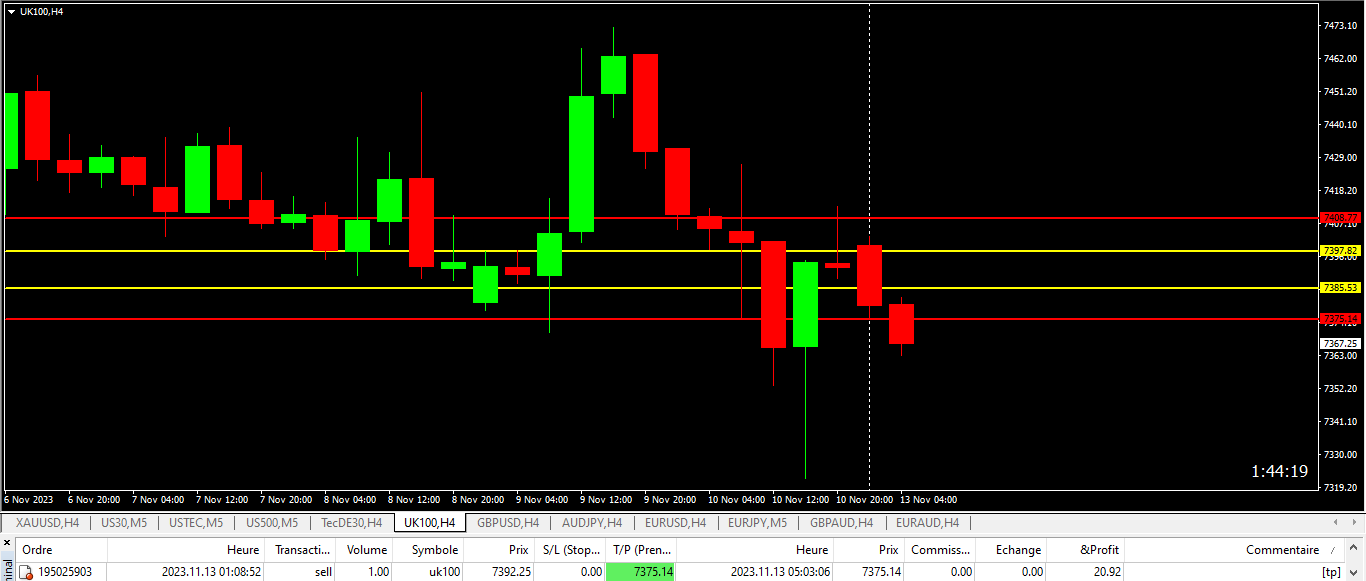Image resolution: width=1366 pixels, height=581 pixels.
Task: Click order number 195025903
Action: point(64,572)
